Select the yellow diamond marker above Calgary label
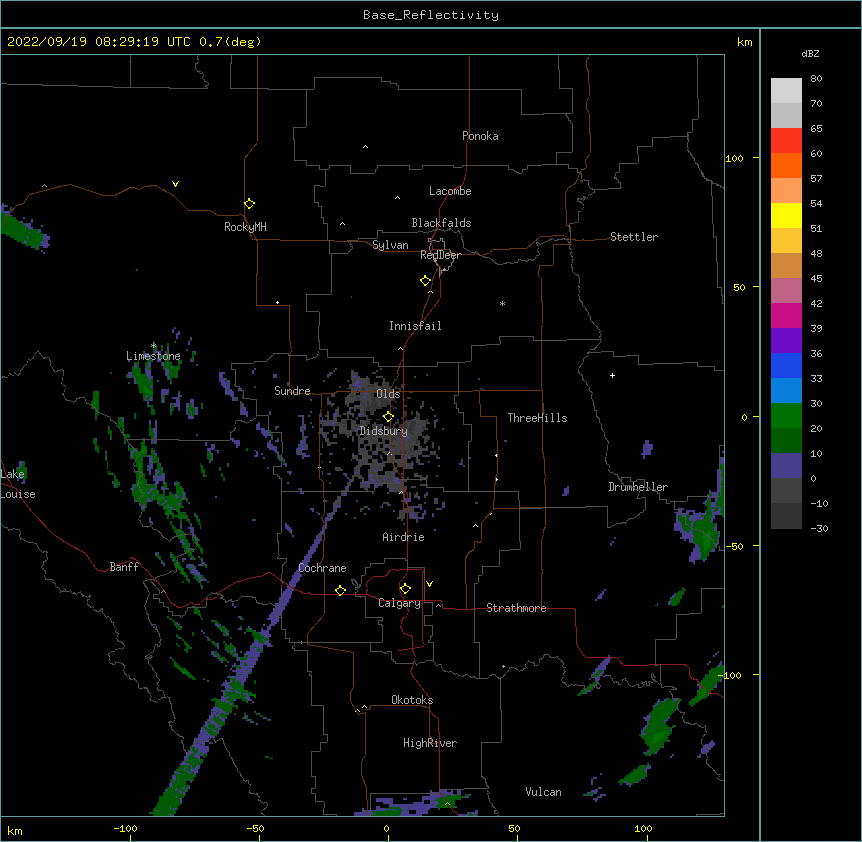Image resolution: width=862 pixels, height=842 pixels. pyautogui.click(x=405, y=589)
